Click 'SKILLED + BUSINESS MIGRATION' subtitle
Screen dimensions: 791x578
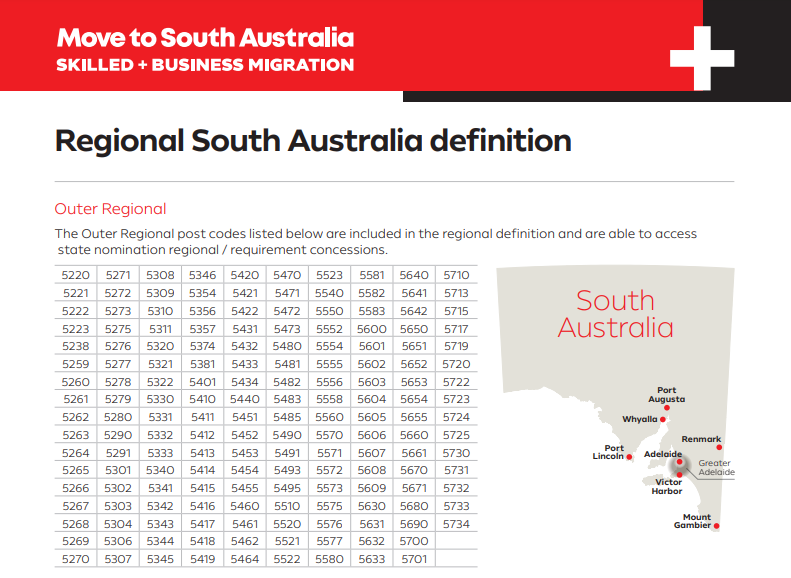[205, 65]
